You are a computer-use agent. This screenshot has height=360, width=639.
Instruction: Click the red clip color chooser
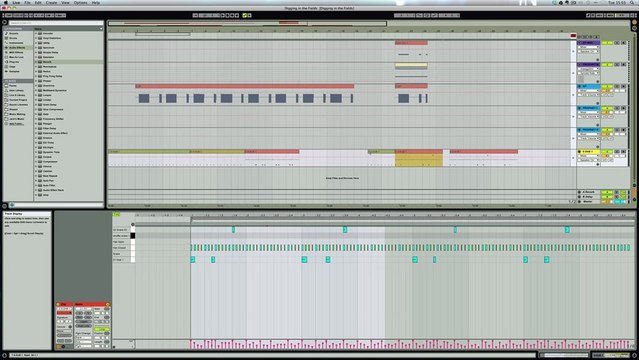64,313
